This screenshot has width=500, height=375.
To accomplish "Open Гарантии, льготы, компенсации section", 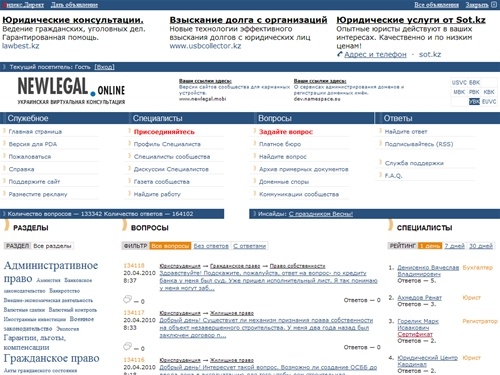I will coord(35,342).
